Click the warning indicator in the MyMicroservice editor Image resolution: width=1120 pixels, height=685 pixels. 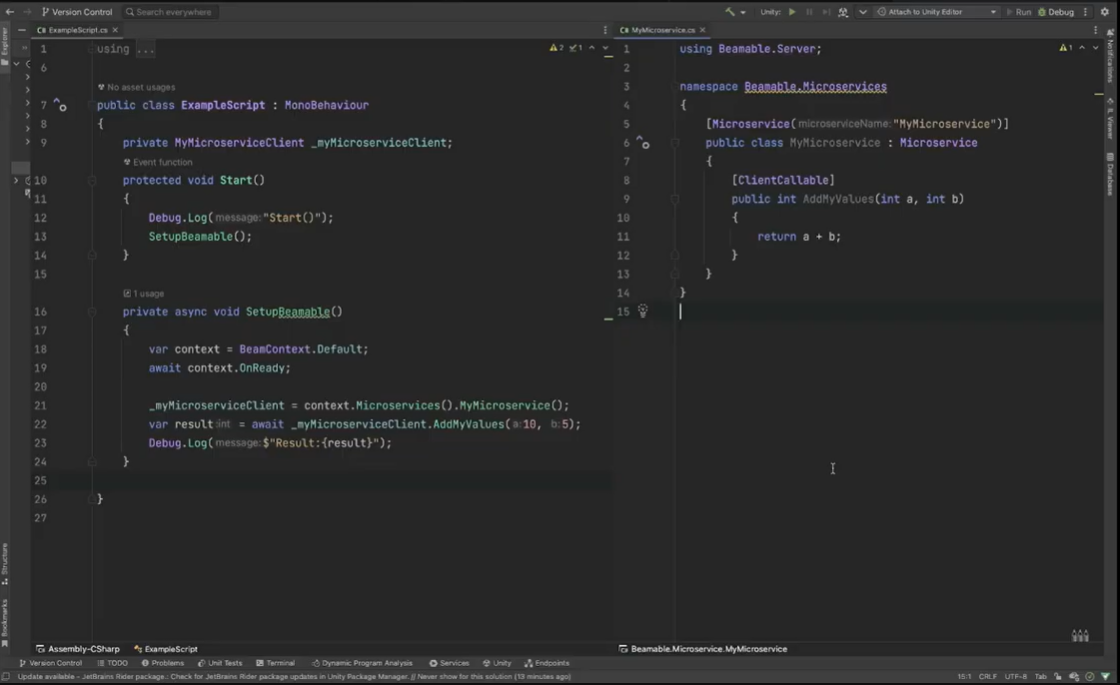click(x=1066, y=48)
